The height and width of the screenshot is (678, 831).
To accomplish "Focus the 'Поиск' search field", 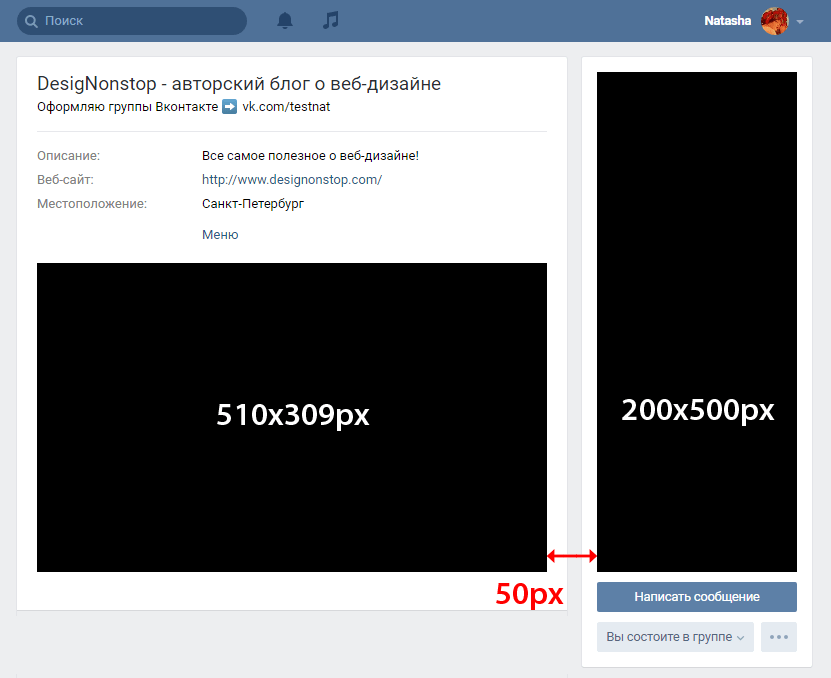I will coord(140,21).
